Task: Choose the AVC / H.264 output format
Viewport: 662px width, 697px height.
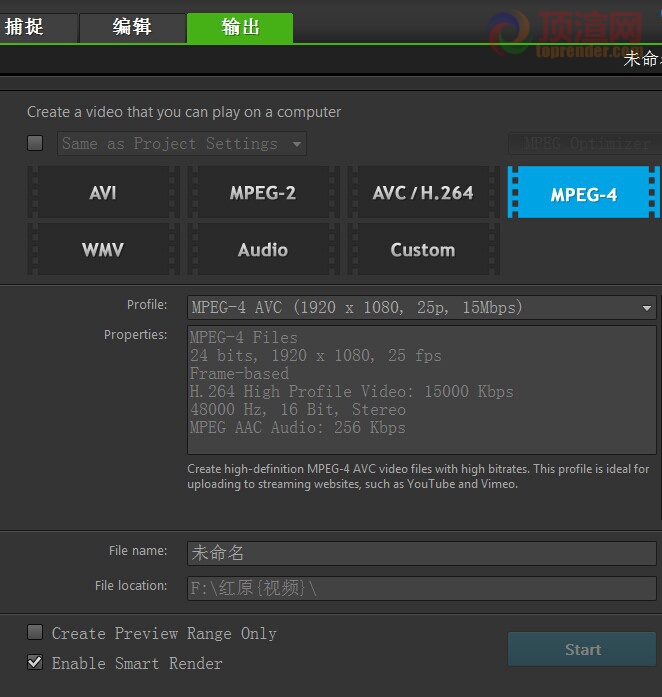Action: [423, 192]
